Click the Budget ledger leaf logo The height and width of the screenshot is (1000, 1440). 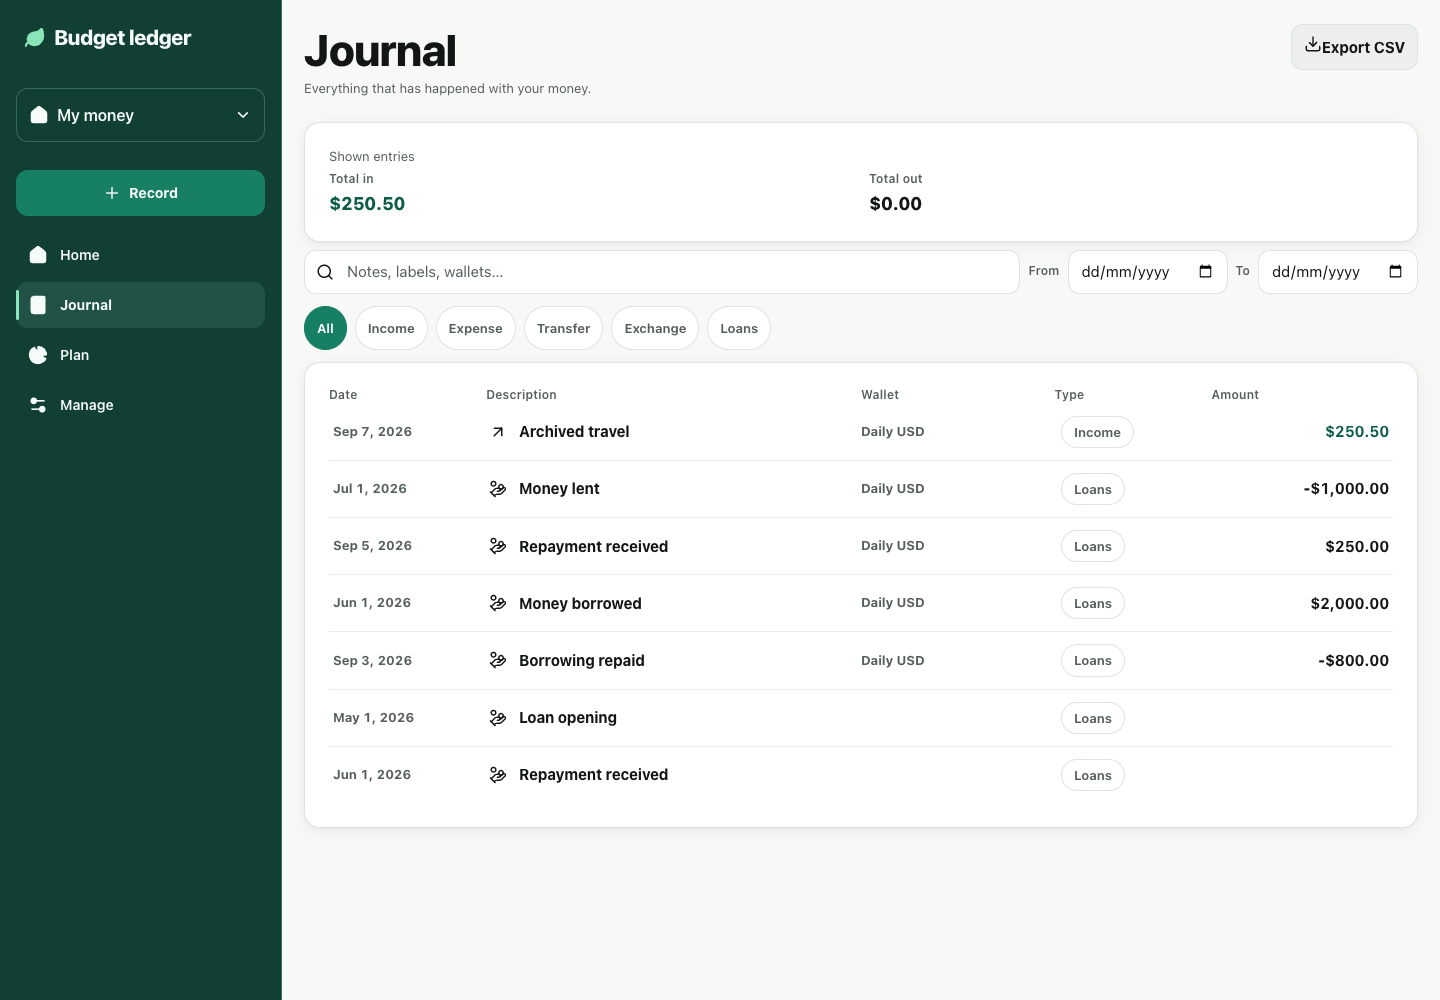click(35, 38)
